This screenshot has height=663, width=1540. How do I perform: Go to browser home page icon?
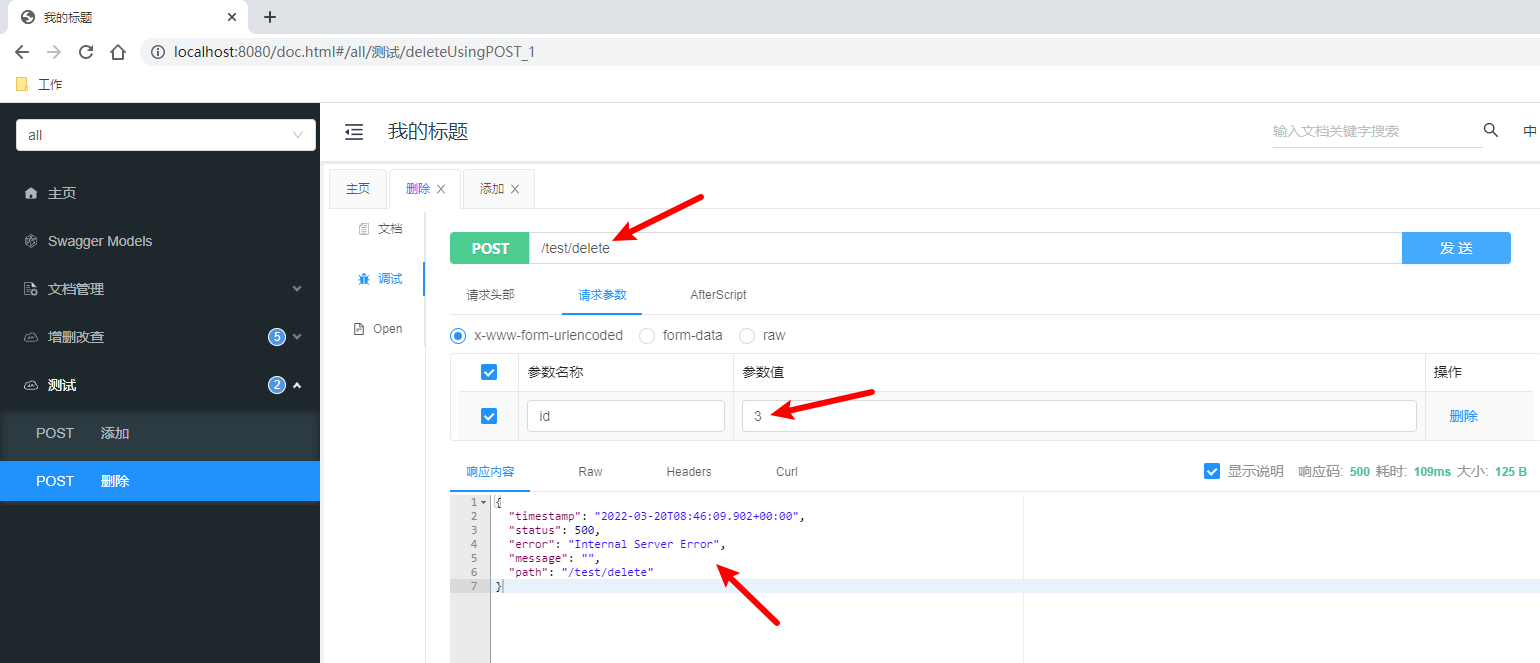pyautogui.click(x=118, y=52)
